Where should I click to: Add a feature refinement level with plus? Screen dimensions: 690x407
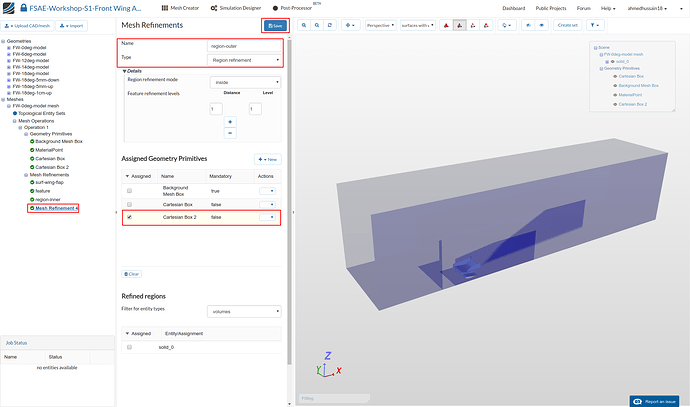229,122
